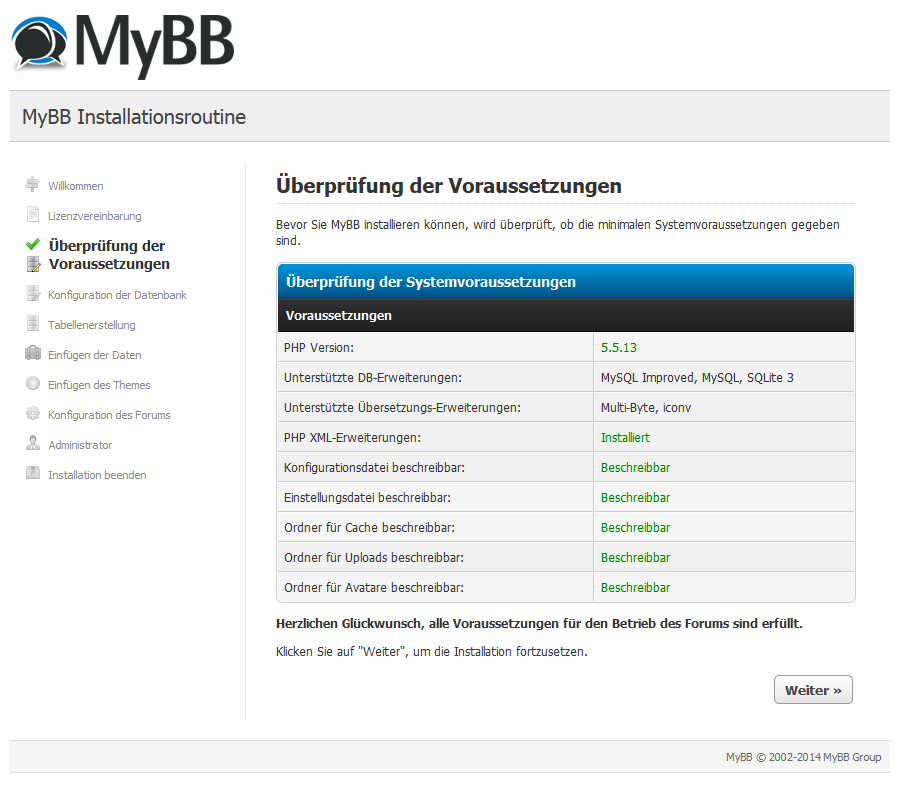This screenshot has height=793, width=900.
Task: Select the Willkommen step label
Action: pos(76,186)
